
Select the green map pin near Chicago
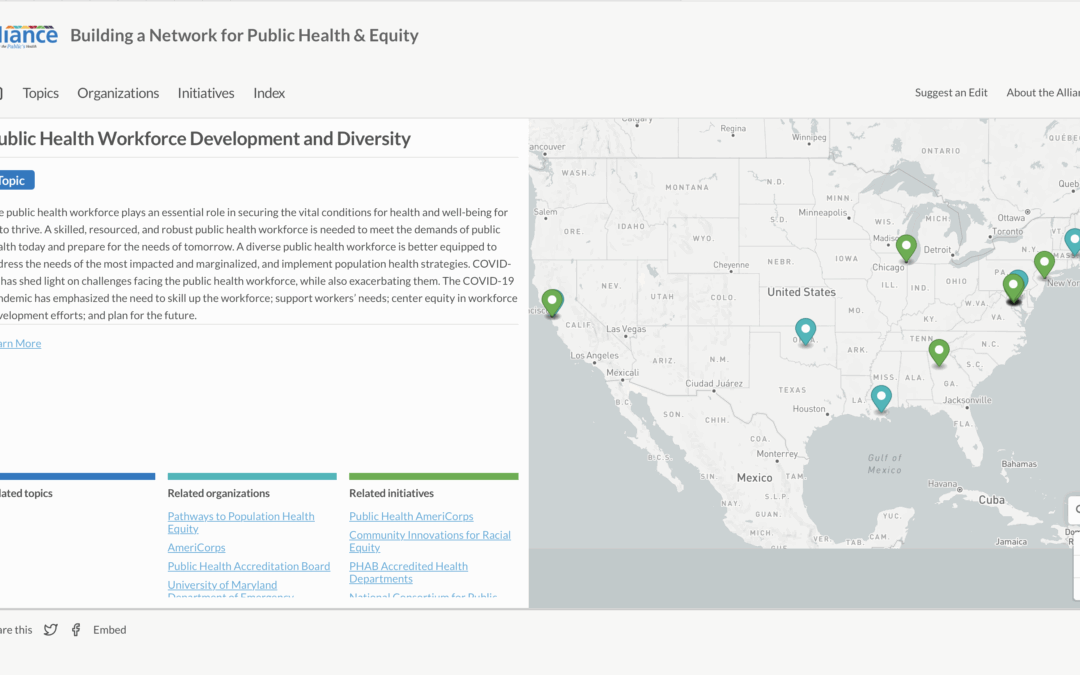point(906,247)
